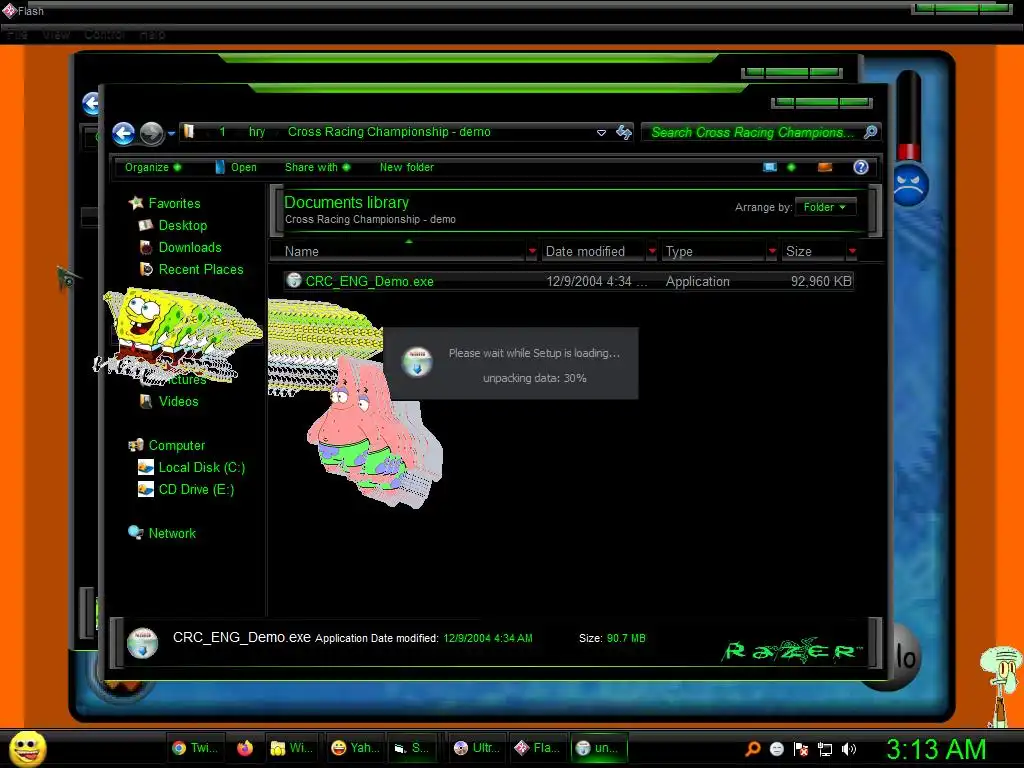The image size is (1024, 768).
Task: Change view using the view icon
Action: coord(770,167)
